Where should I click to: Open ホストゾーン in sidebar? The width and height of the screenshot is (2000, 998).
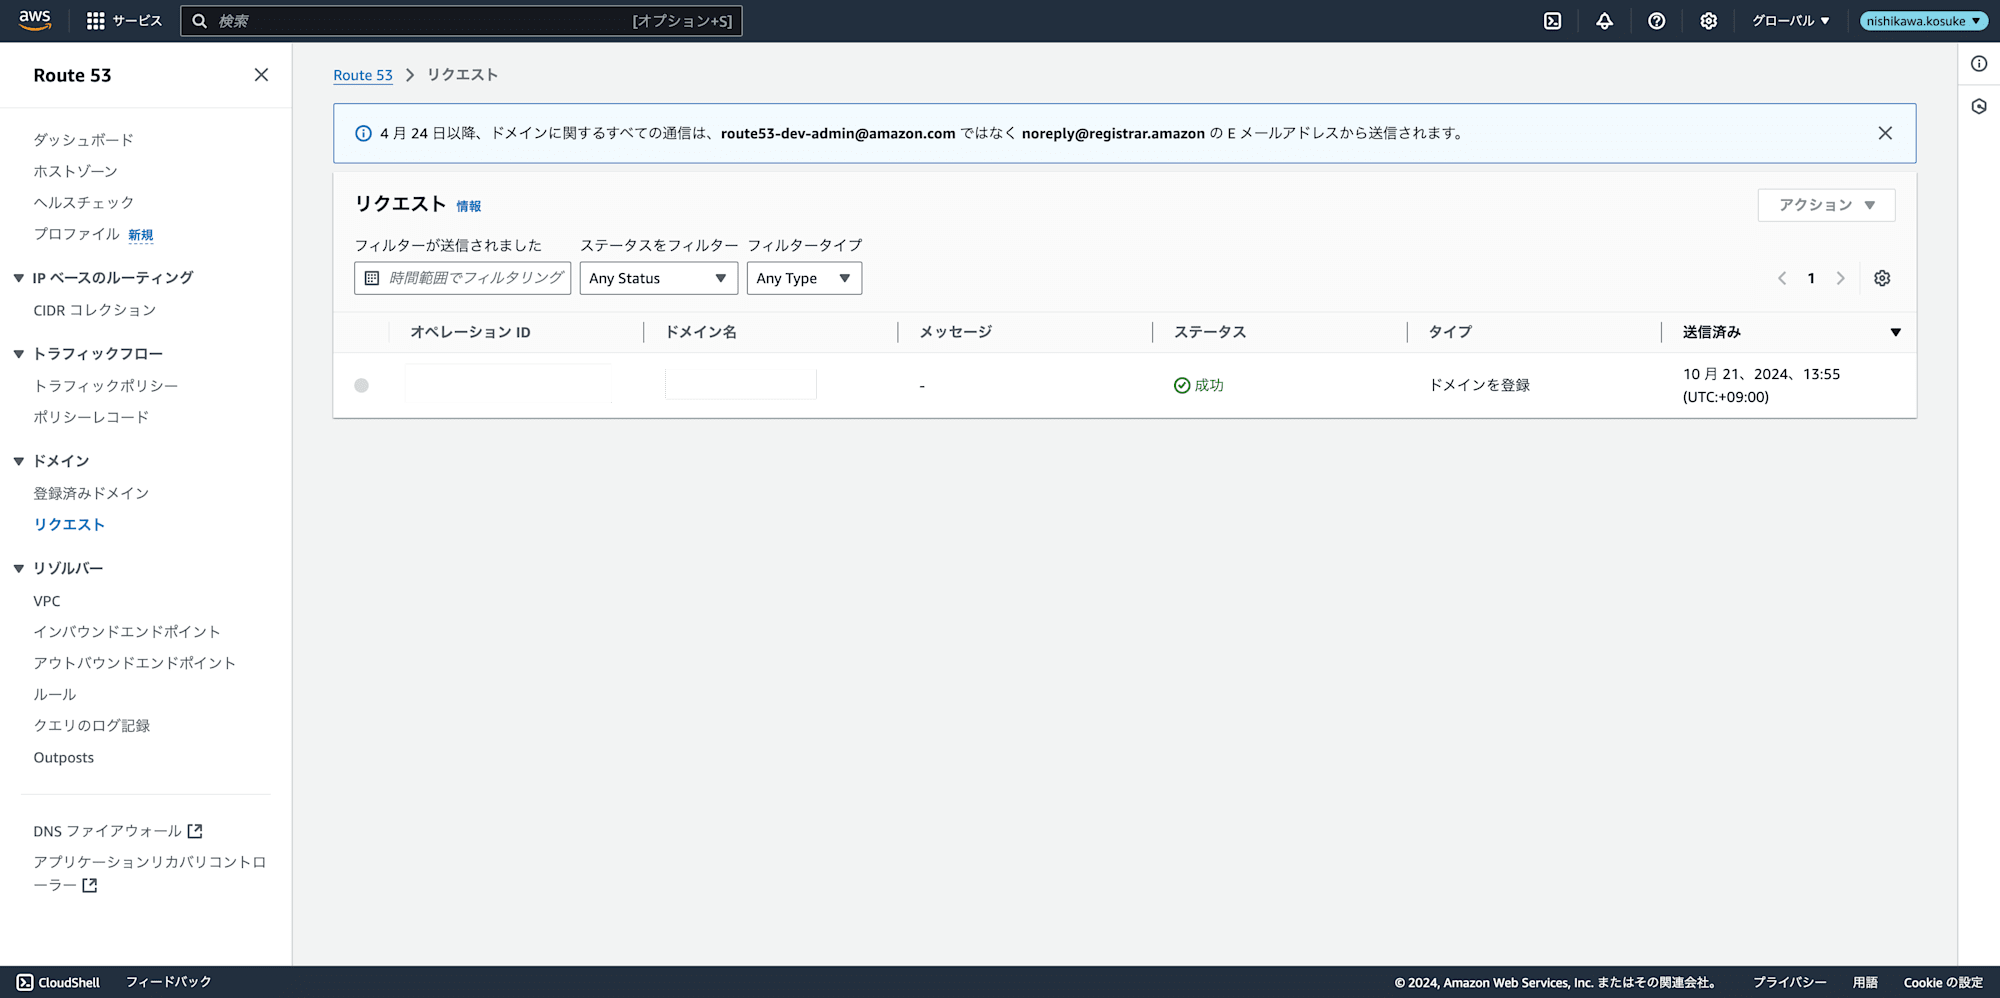point(75,171)
